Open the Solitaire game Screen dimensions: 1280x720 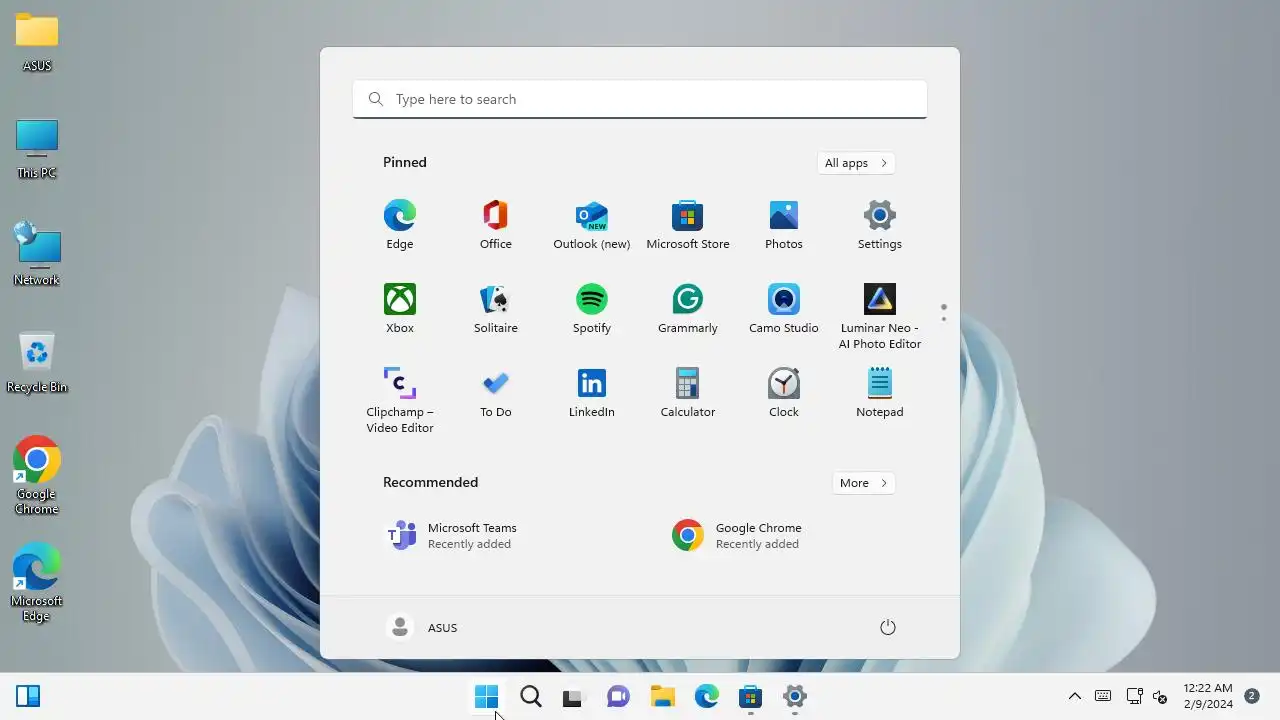[x=496, y=309]
